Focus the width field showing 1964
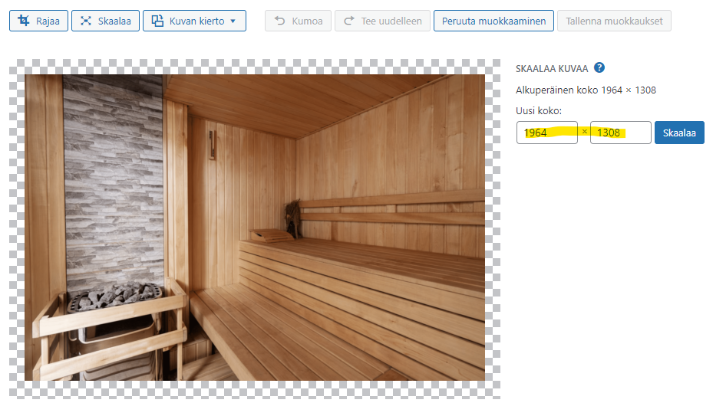Screen dimensions: 720x403 (x=546, y=133)
